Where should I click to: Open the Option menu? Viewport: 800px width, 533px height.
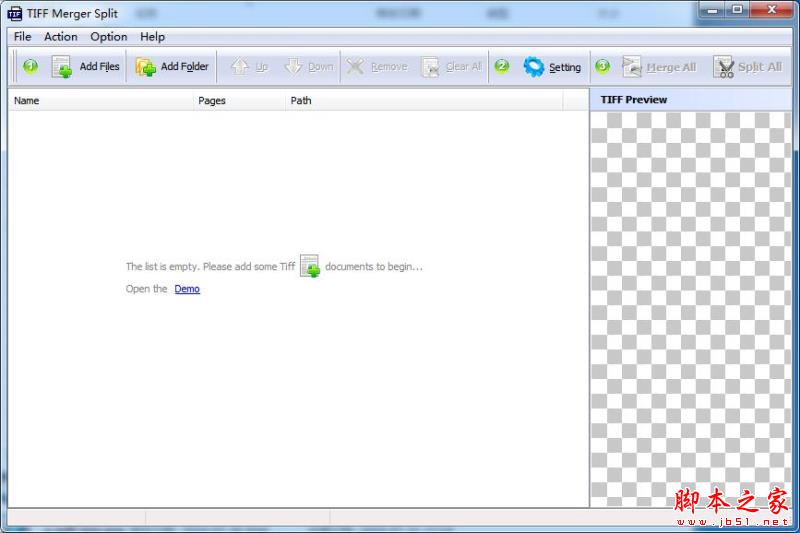pyautogui.click(x=109, y=37)
